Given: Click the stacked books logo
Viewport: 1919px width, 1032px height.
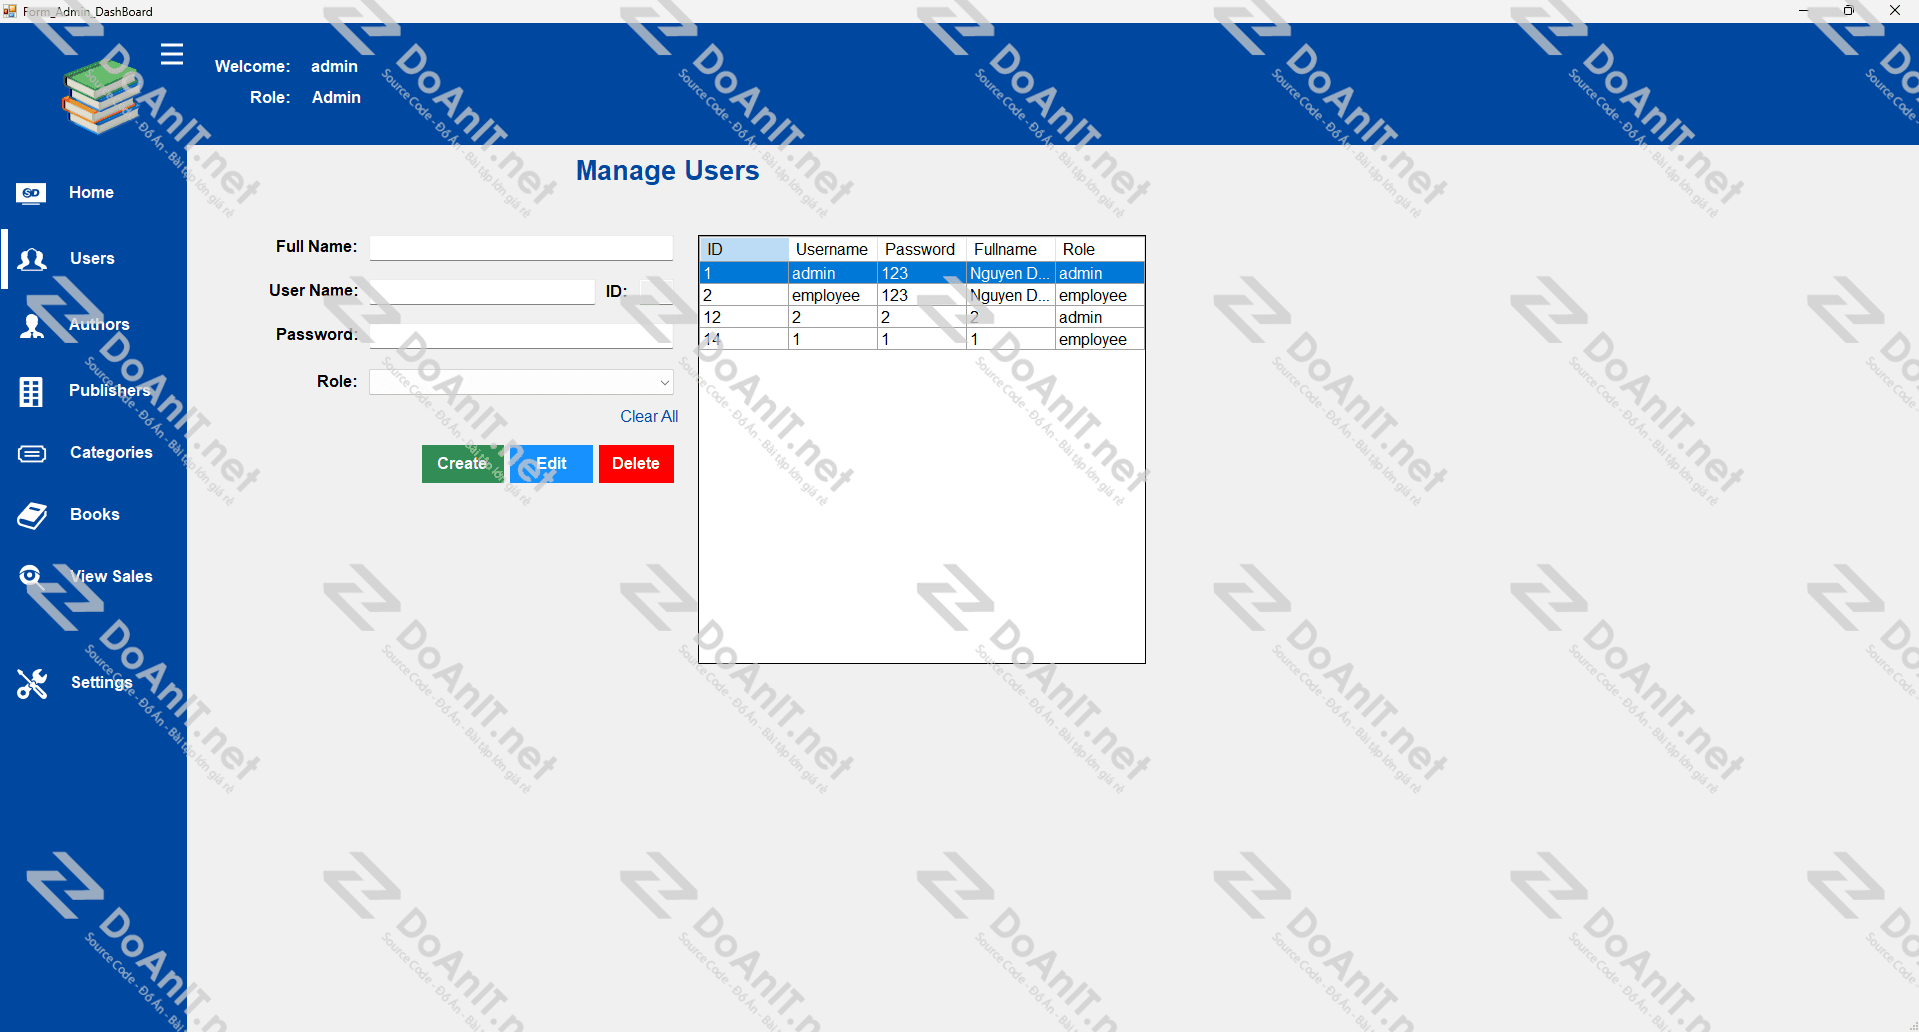Looking at the screenshot, I should [x=101, y=97].
